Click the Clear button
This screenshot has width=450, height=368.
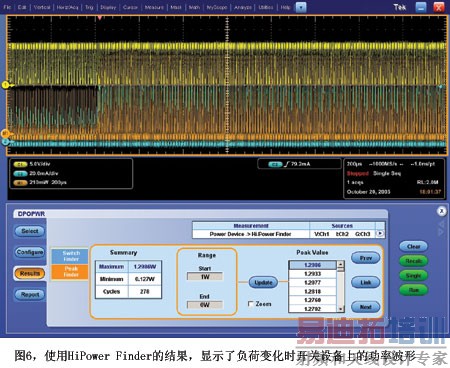[413, 246]
